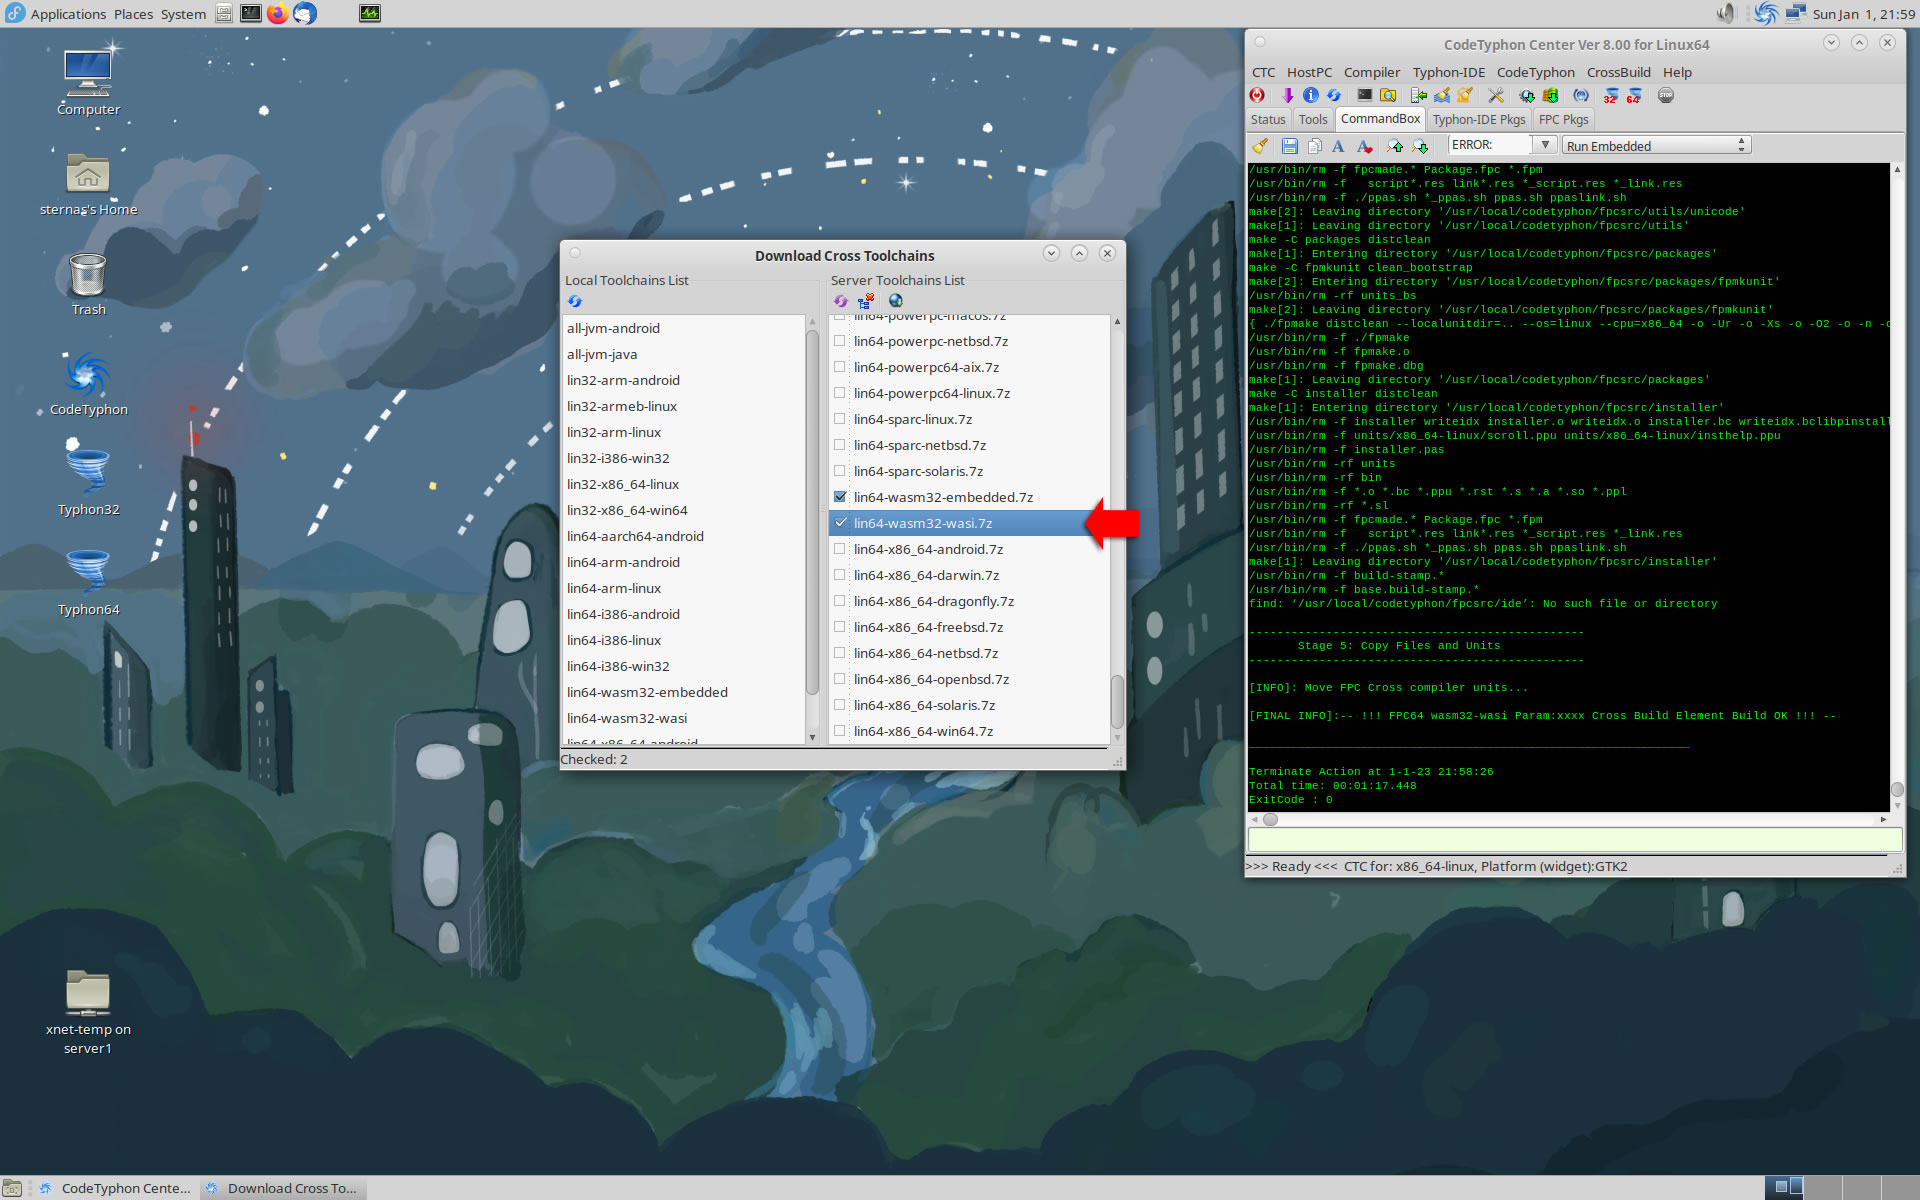Click the blue letter A font icon
This screenshot has height=1200, width=1920.
tap(1338, 146)
